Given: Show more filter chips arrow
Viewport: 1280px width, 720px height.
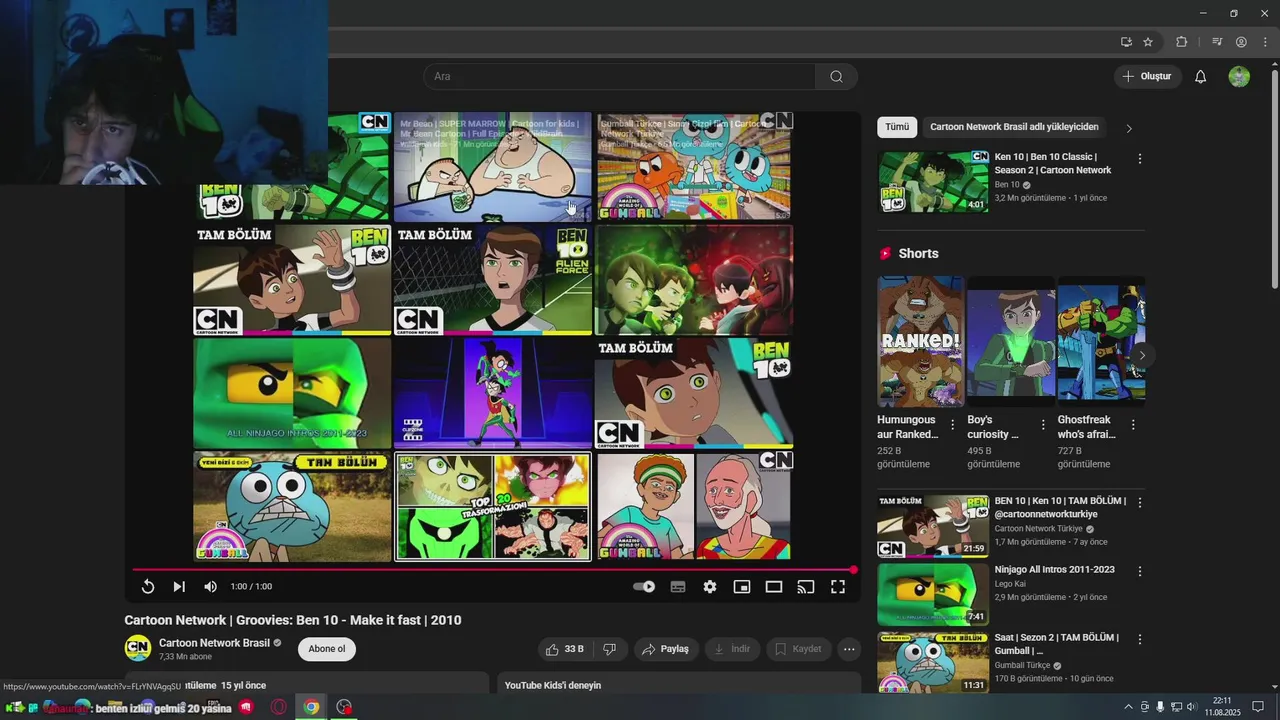Looking at the screenshot, I should coord(1129,128).
